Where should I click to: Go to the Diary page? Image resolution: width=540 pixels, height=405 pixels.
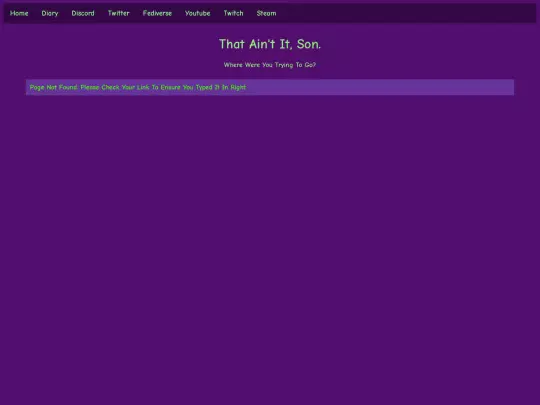pyautogui.click(x=50, y=13)
